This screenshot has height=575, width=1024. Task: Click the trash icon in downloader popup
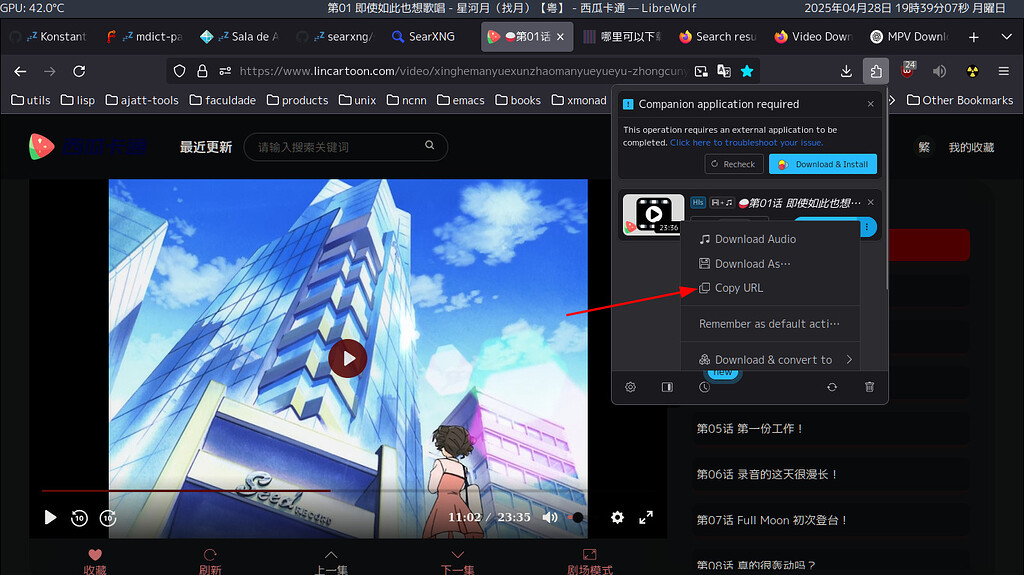click(x=869, y=387)
